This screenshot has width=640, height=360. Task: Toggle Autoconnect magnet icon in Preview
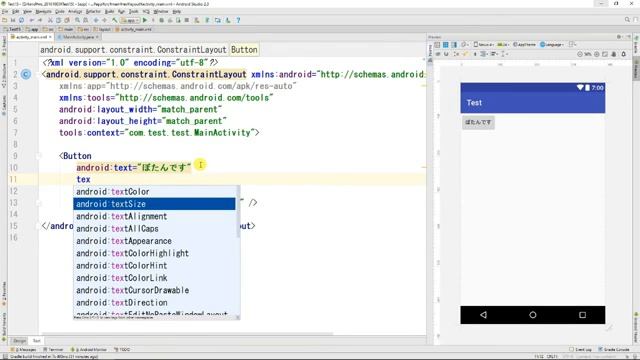[446, 54]
